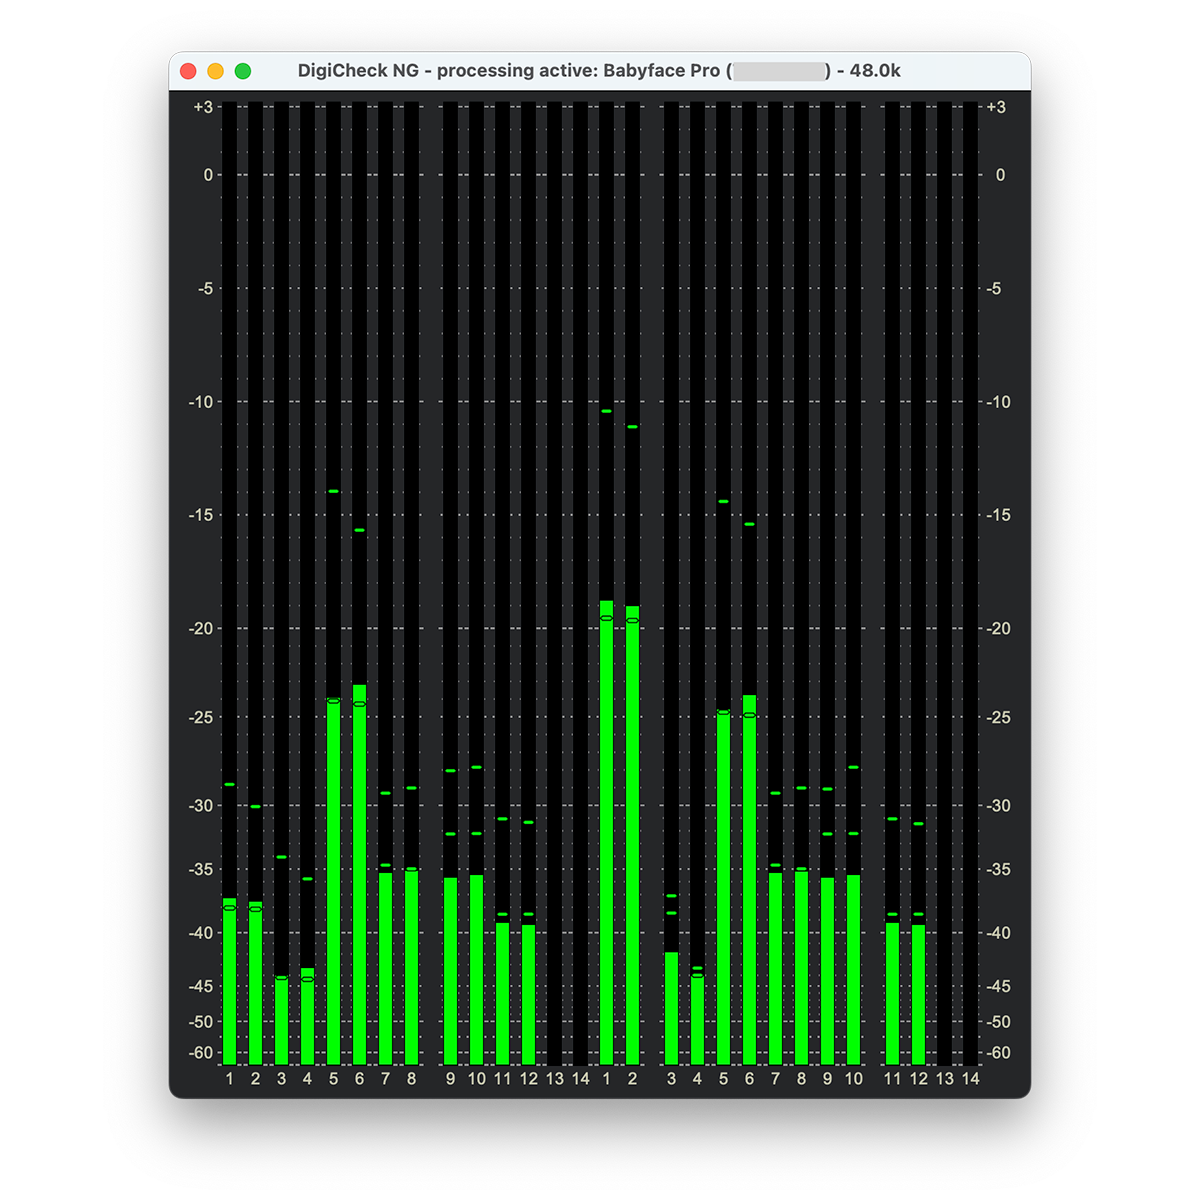Click the highest peak-hold marker just below -10

pos(606,411)
